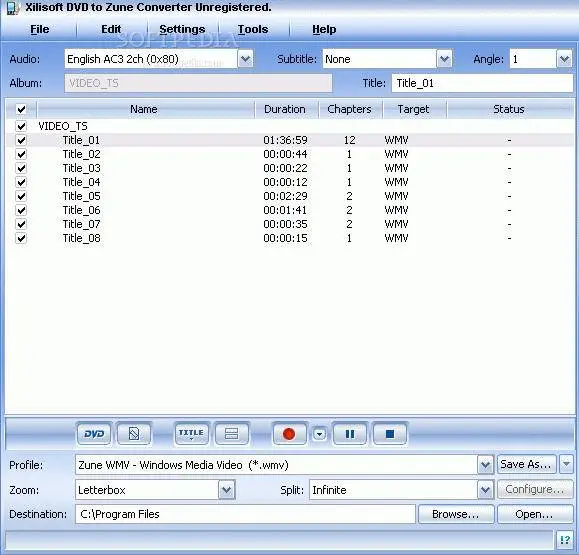The image size is (579, 555).
Task: Click the WMV target of Title_08
Action: [x=396, y=239]
